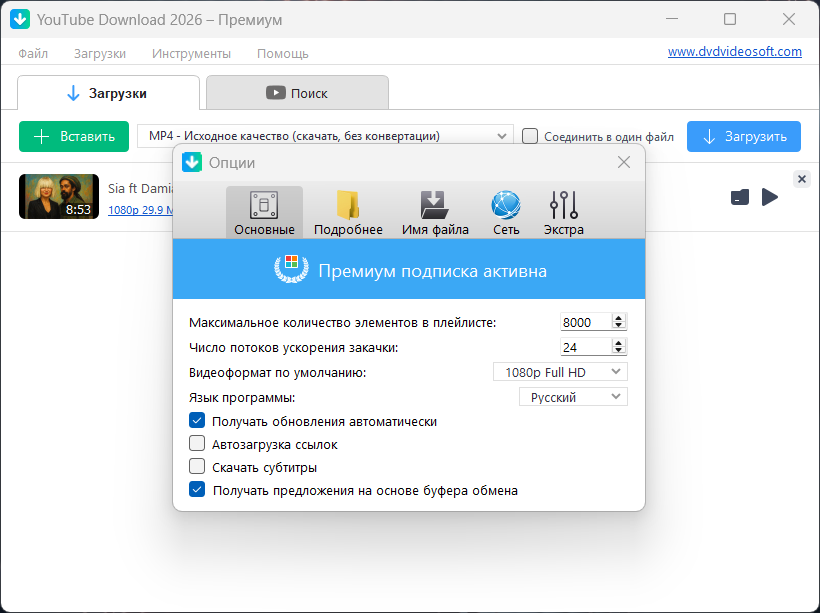820x613 pixels.
Task: Click the 1080p 29.9 quality link
Action: [140, 210]
